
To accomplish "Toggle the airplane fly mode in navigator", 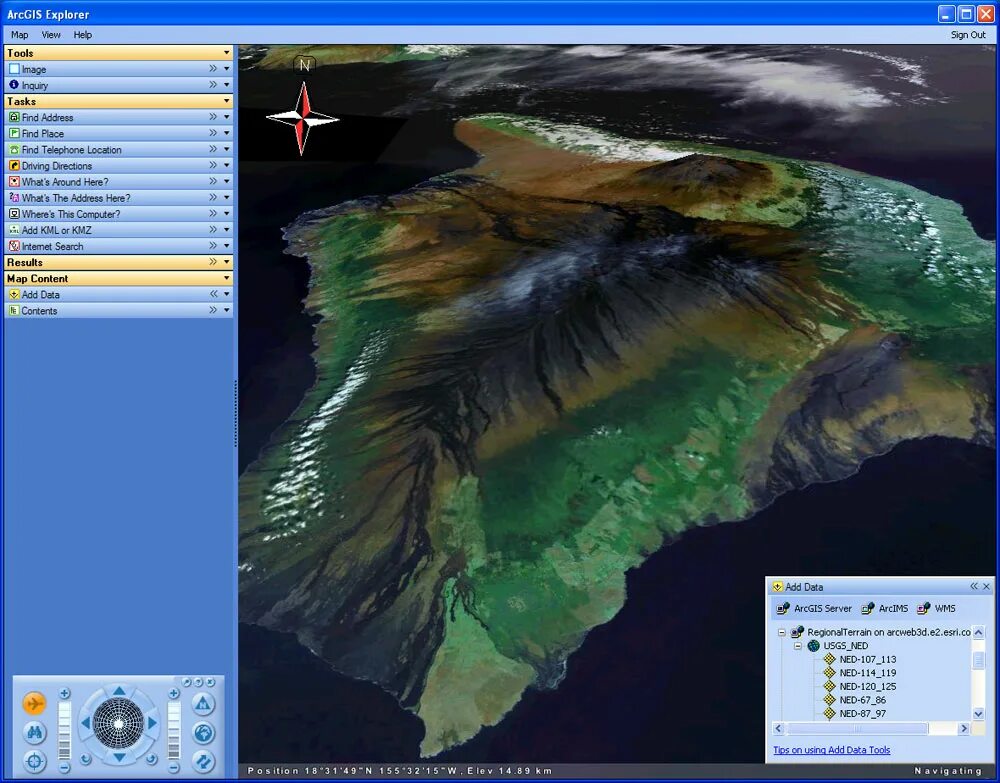I will pyautogui.click(x=34, y=703).
